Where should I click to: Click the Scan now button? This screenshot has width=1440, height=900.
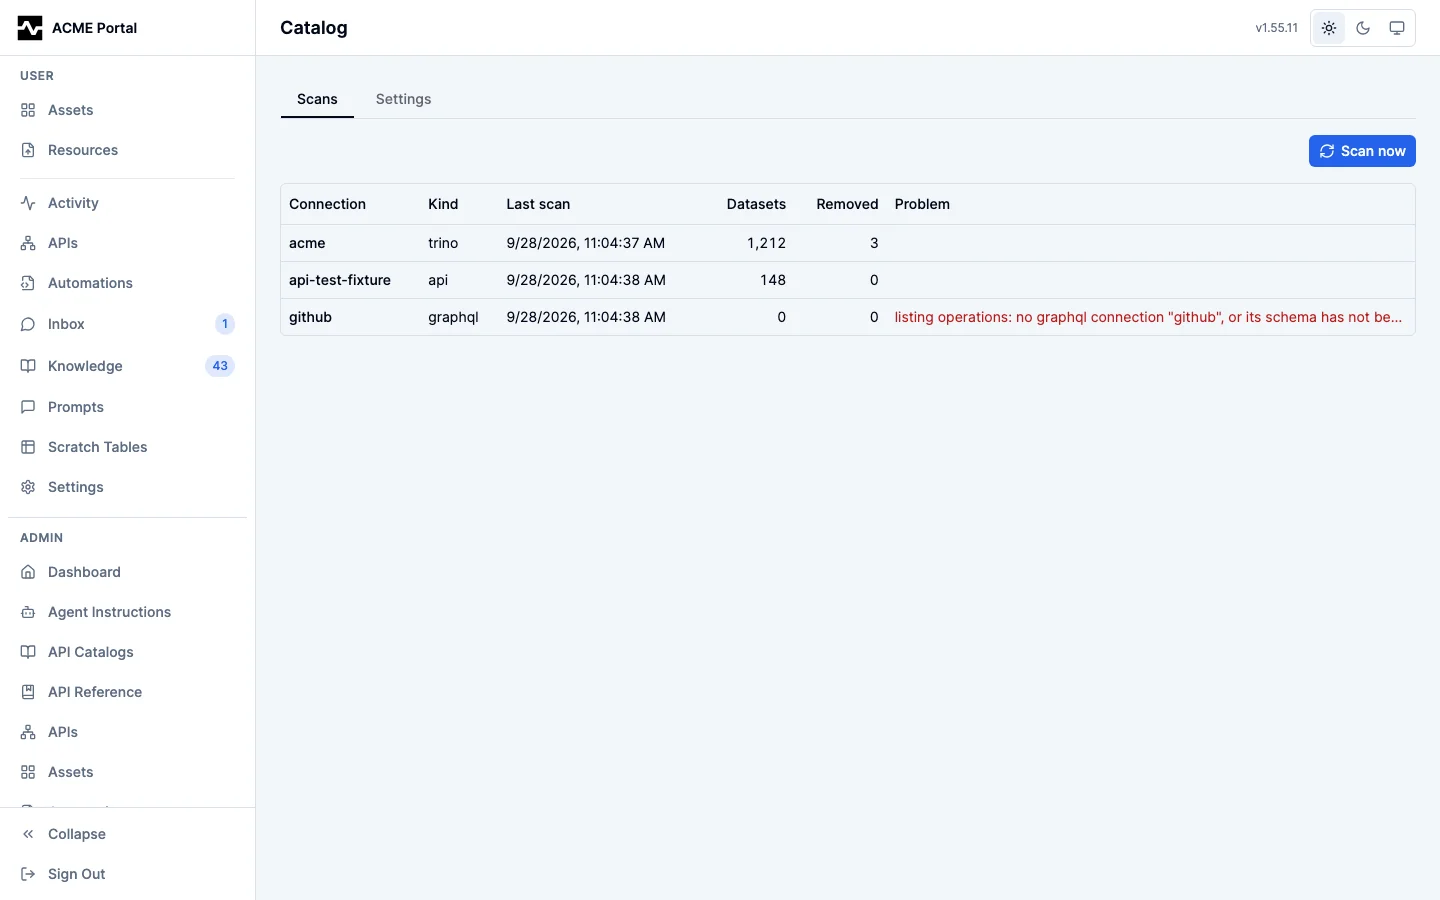click(x=1362, y=151)
